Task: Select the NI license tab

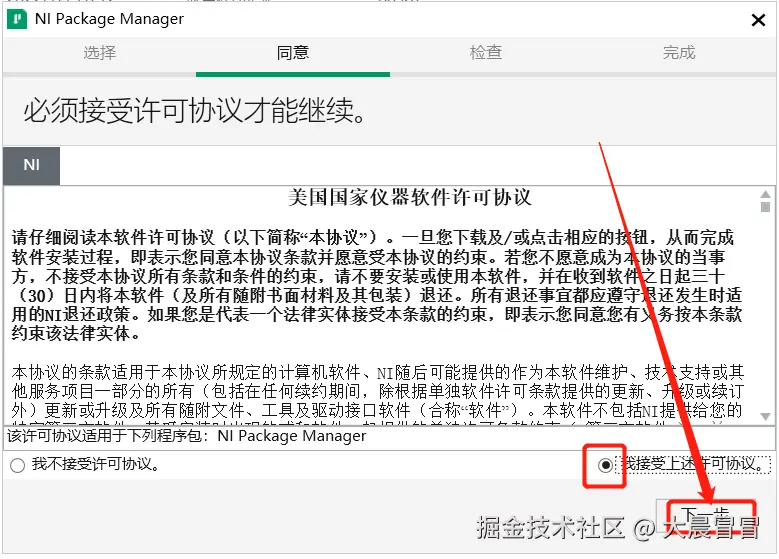Action: click(31, 165)
